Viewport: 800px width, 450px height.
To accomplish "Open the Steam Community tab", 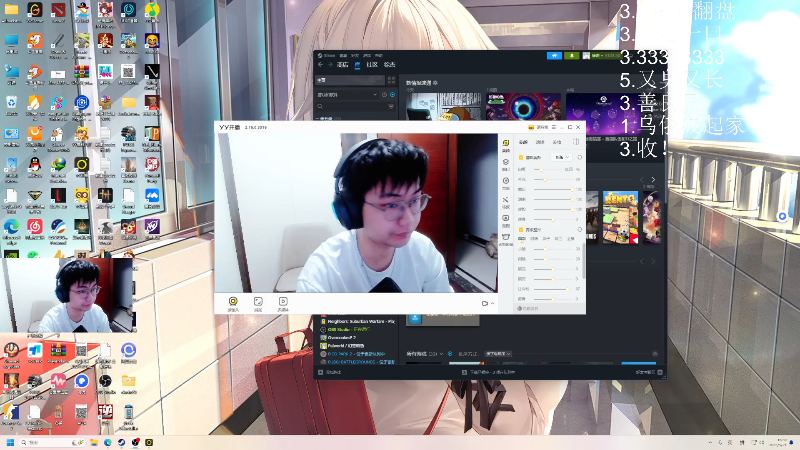I will [372, 65].
